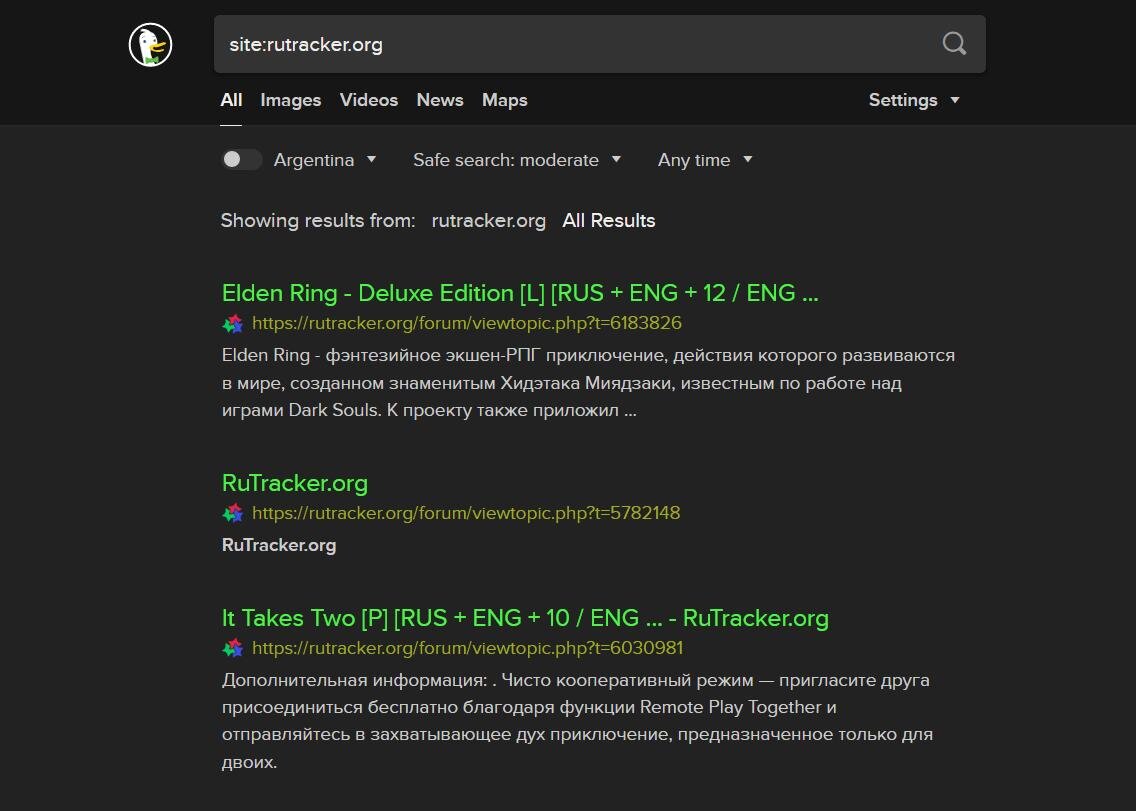This screenshot has width=1136, height=811.
Task: Open It Takes Two result title
Action: point(525,617)
